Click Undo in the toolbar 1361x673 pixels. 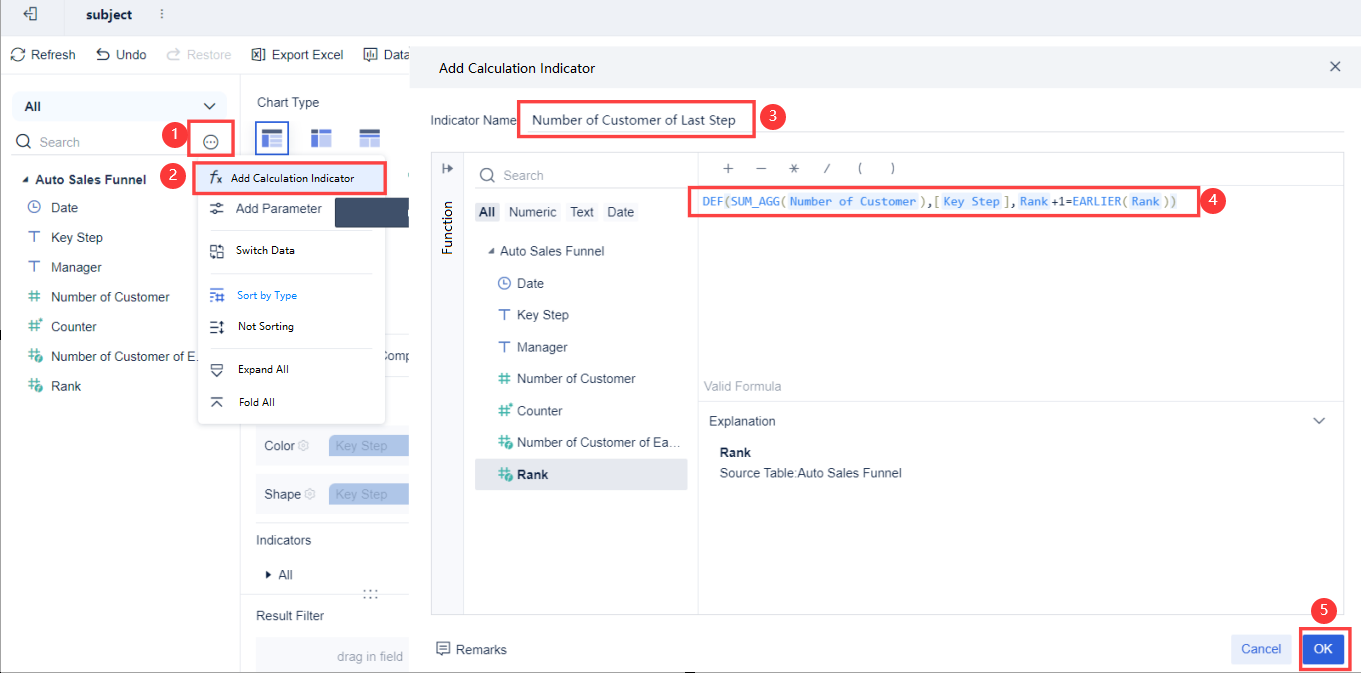click(121, 55)
